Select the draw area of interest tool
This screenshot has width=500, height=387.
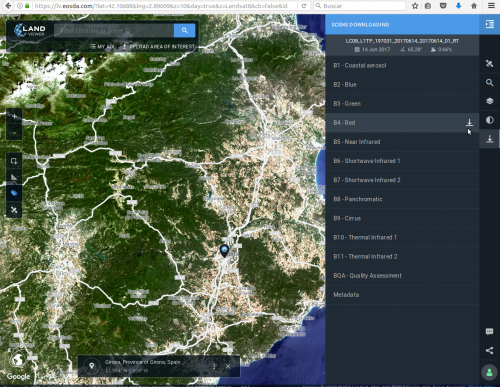pyautogui.click(x=14, y=161)
